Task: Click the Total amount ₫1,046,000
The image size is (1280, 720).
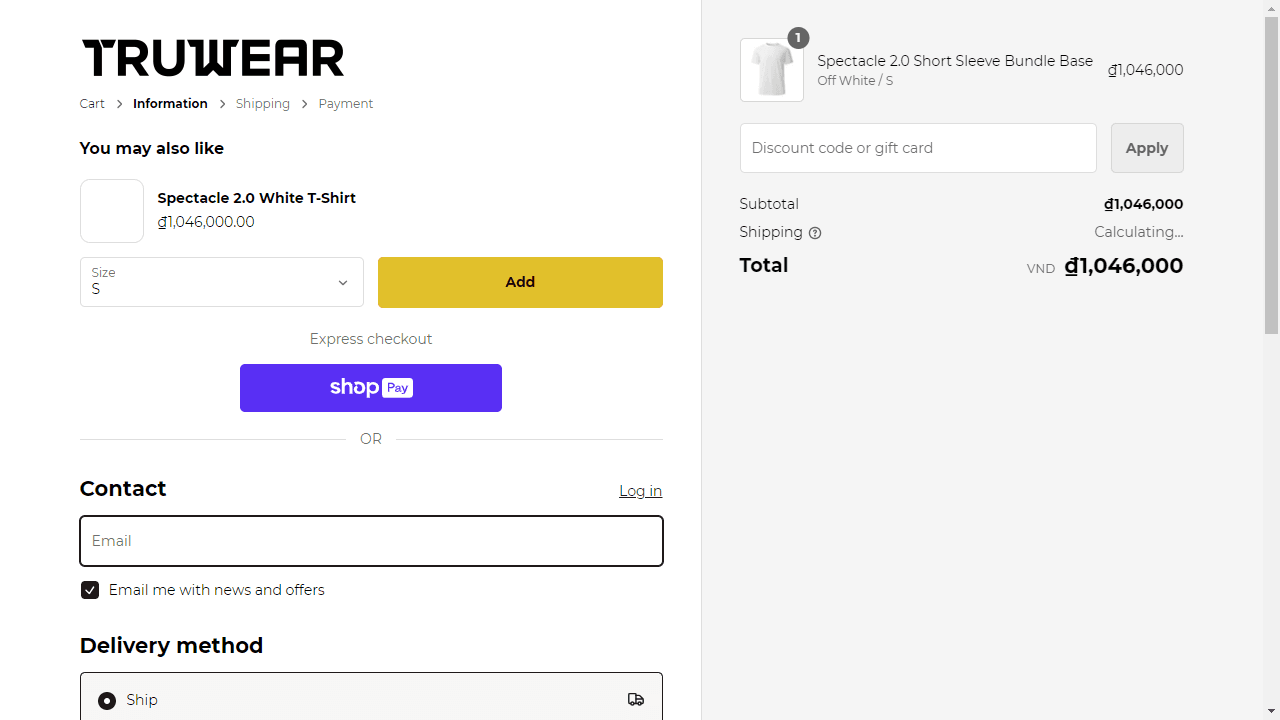Action: 1124,266
